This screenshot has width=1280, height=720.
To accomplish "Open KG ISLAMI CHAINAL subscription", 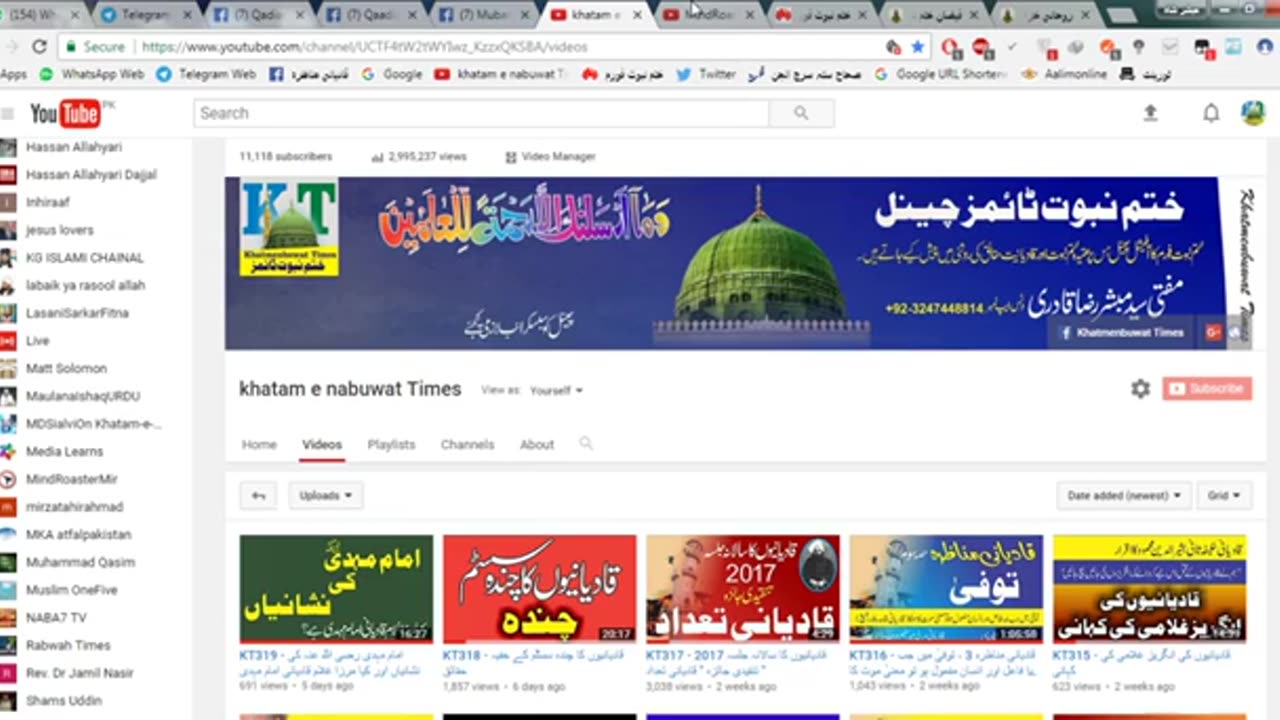I will tap(85, 258).
